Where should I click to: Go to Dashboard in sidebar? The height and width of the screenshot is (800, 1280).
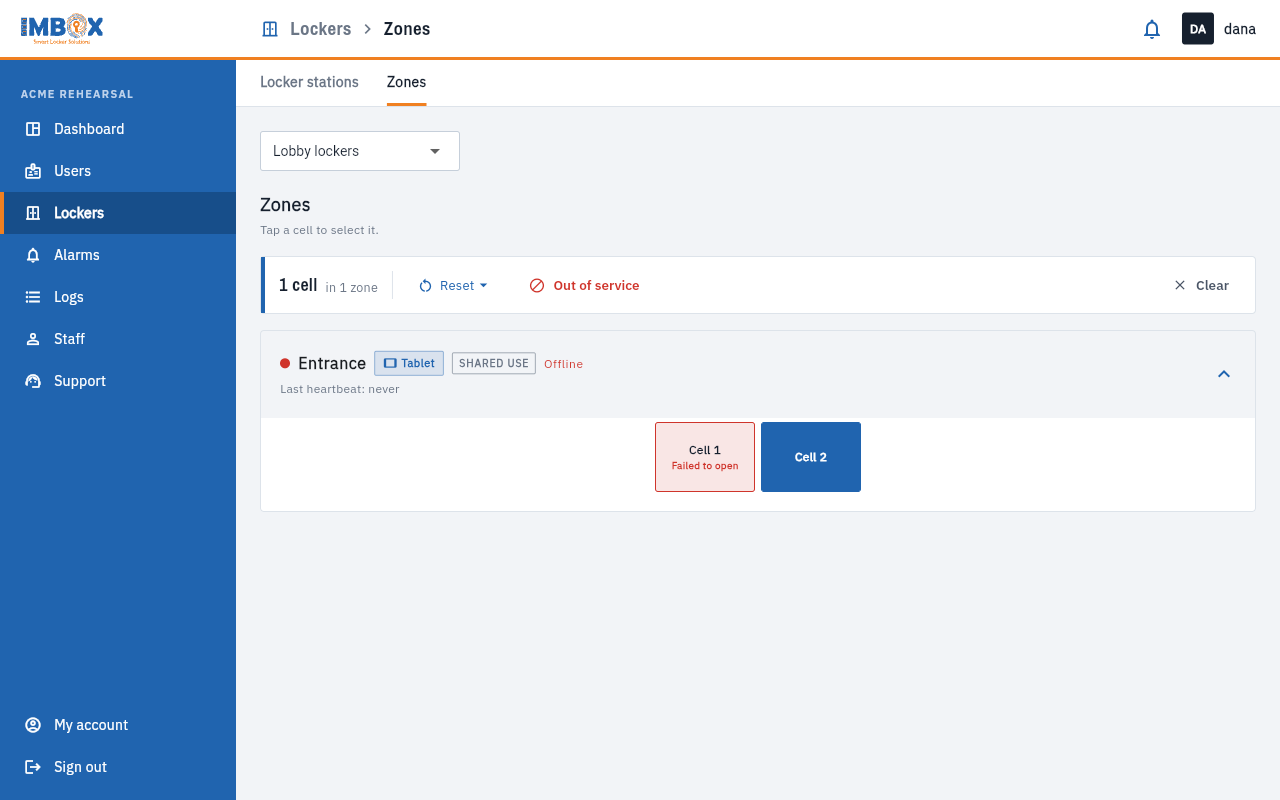pyautogui.click(x=118, y=129)
